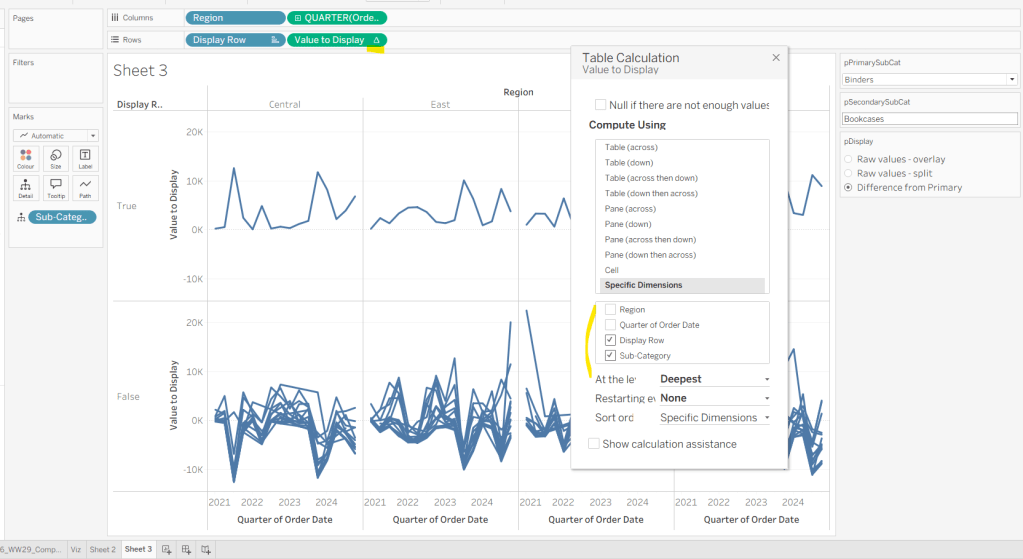Expand the At the level Deepest dropdown

pos(715,379)
